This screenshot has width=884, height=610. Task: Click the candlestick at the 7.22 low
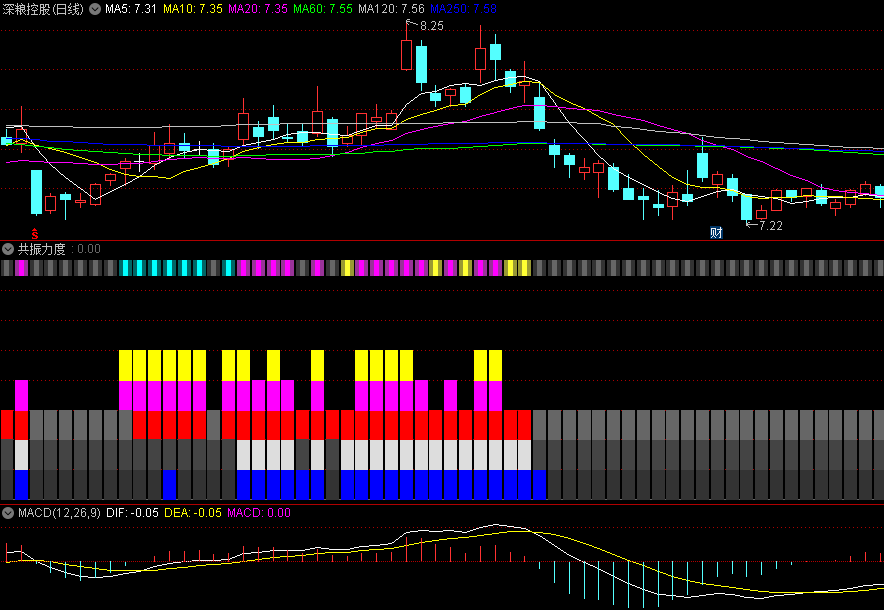point(746,207)
